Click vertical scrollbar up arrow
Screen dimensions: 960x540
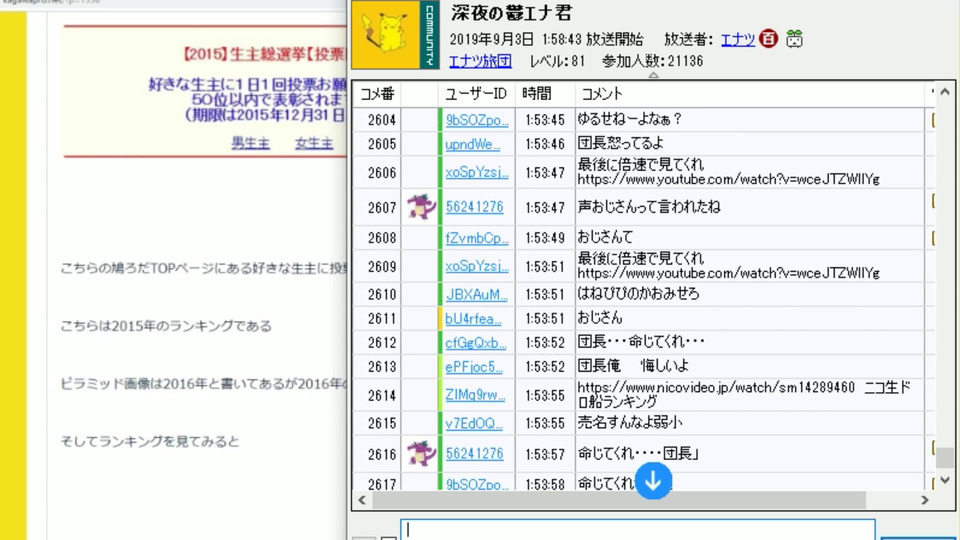(x=945, y=92)
